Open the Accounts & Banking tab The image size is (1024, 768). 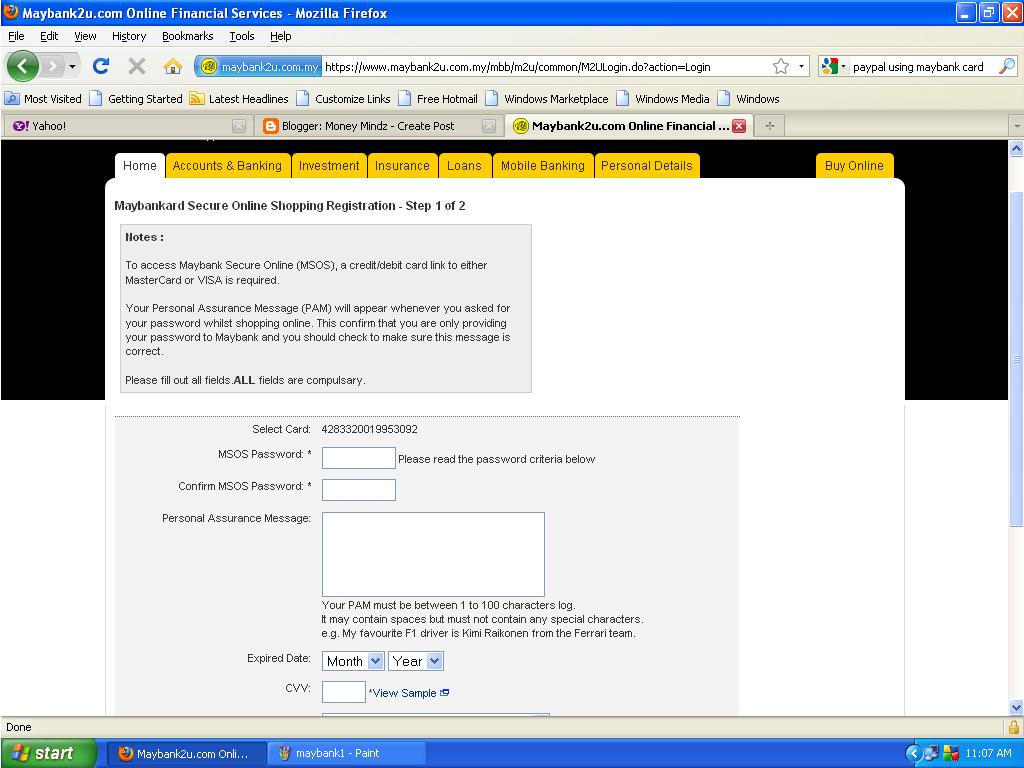227,166
